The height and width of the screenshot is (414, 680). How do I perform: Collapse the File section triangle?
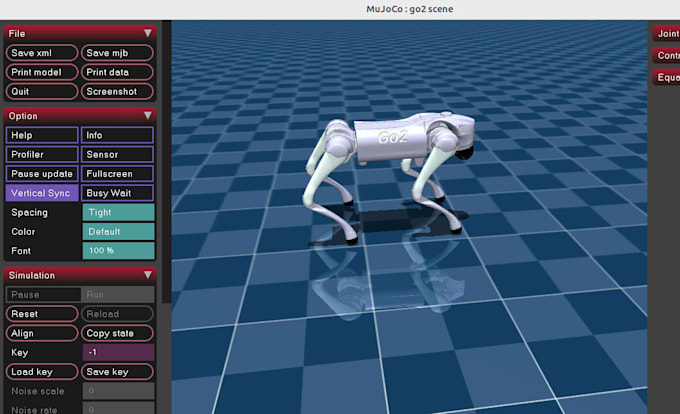point(148,33)
